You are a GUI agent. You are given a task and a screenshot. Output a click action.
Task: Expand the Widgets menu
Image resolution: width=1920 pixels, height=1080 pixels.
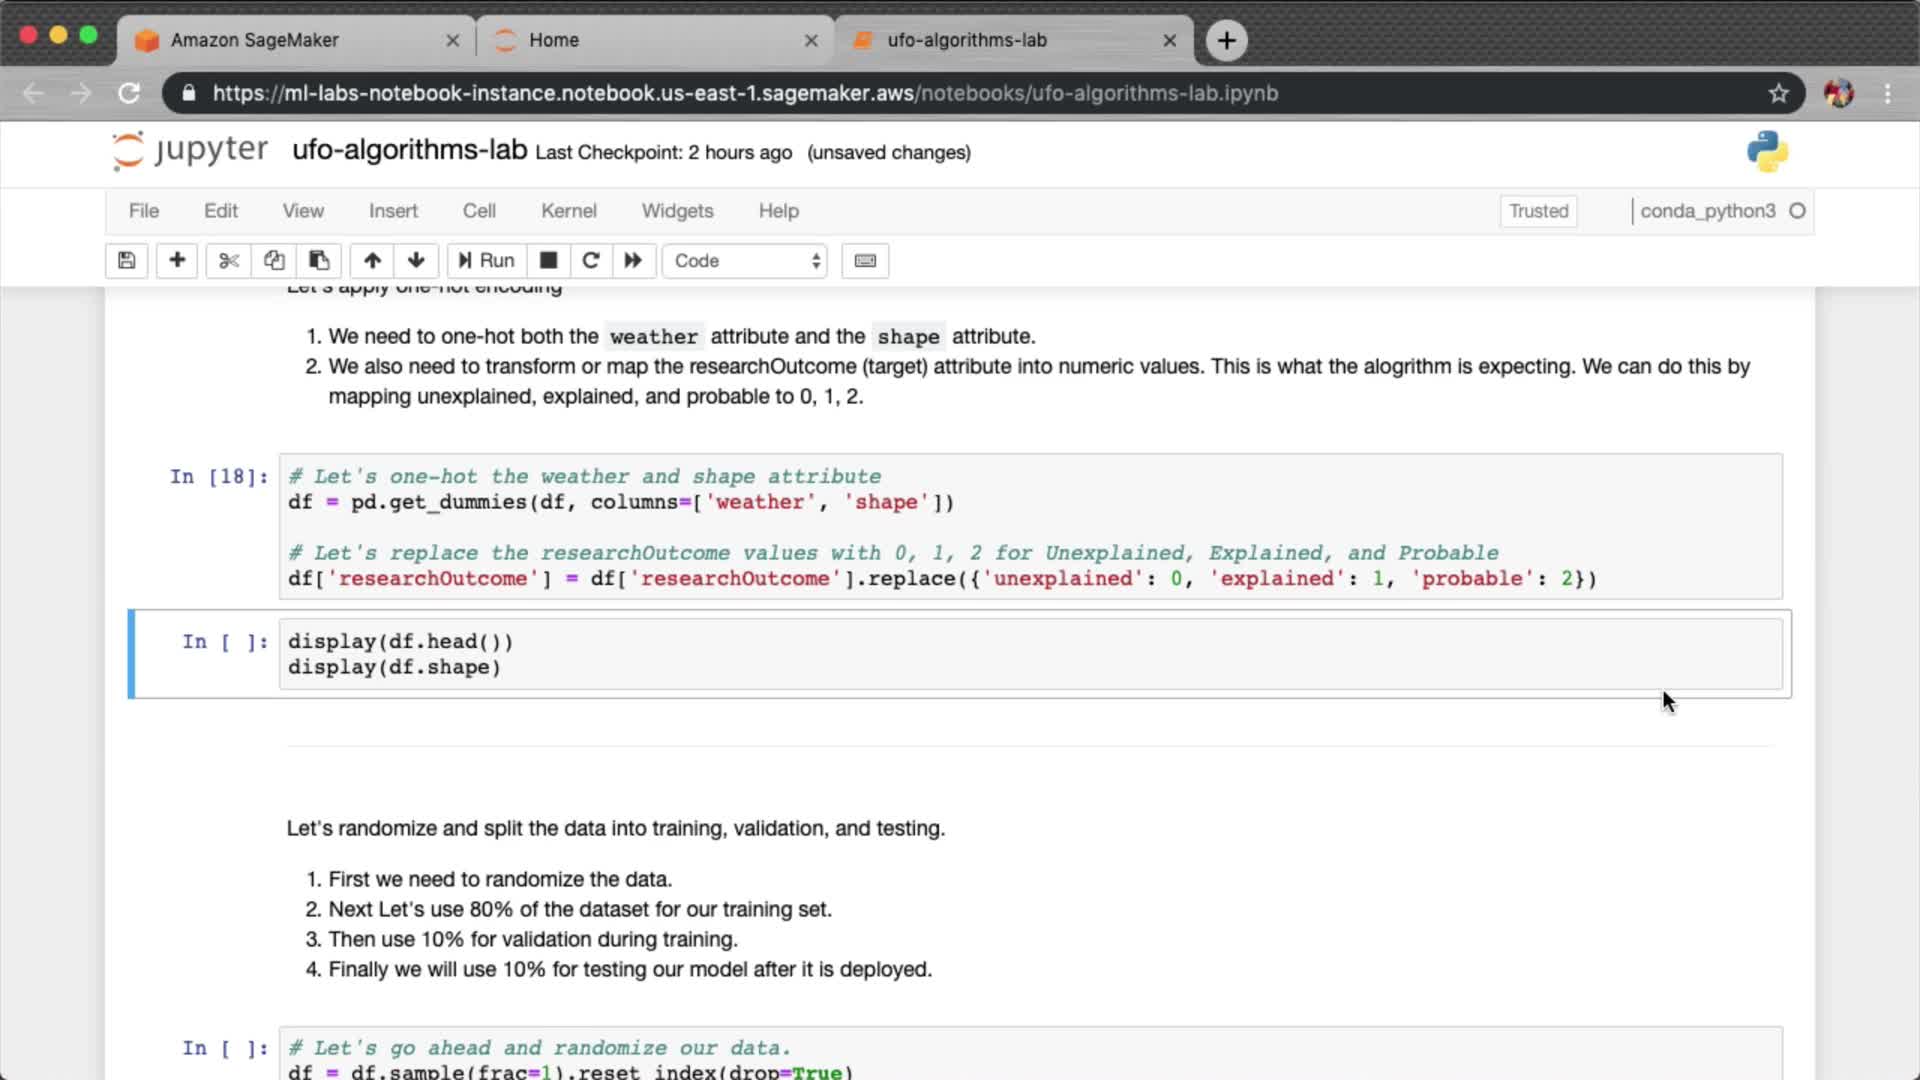pyautogui.click(x=677, y=211)
